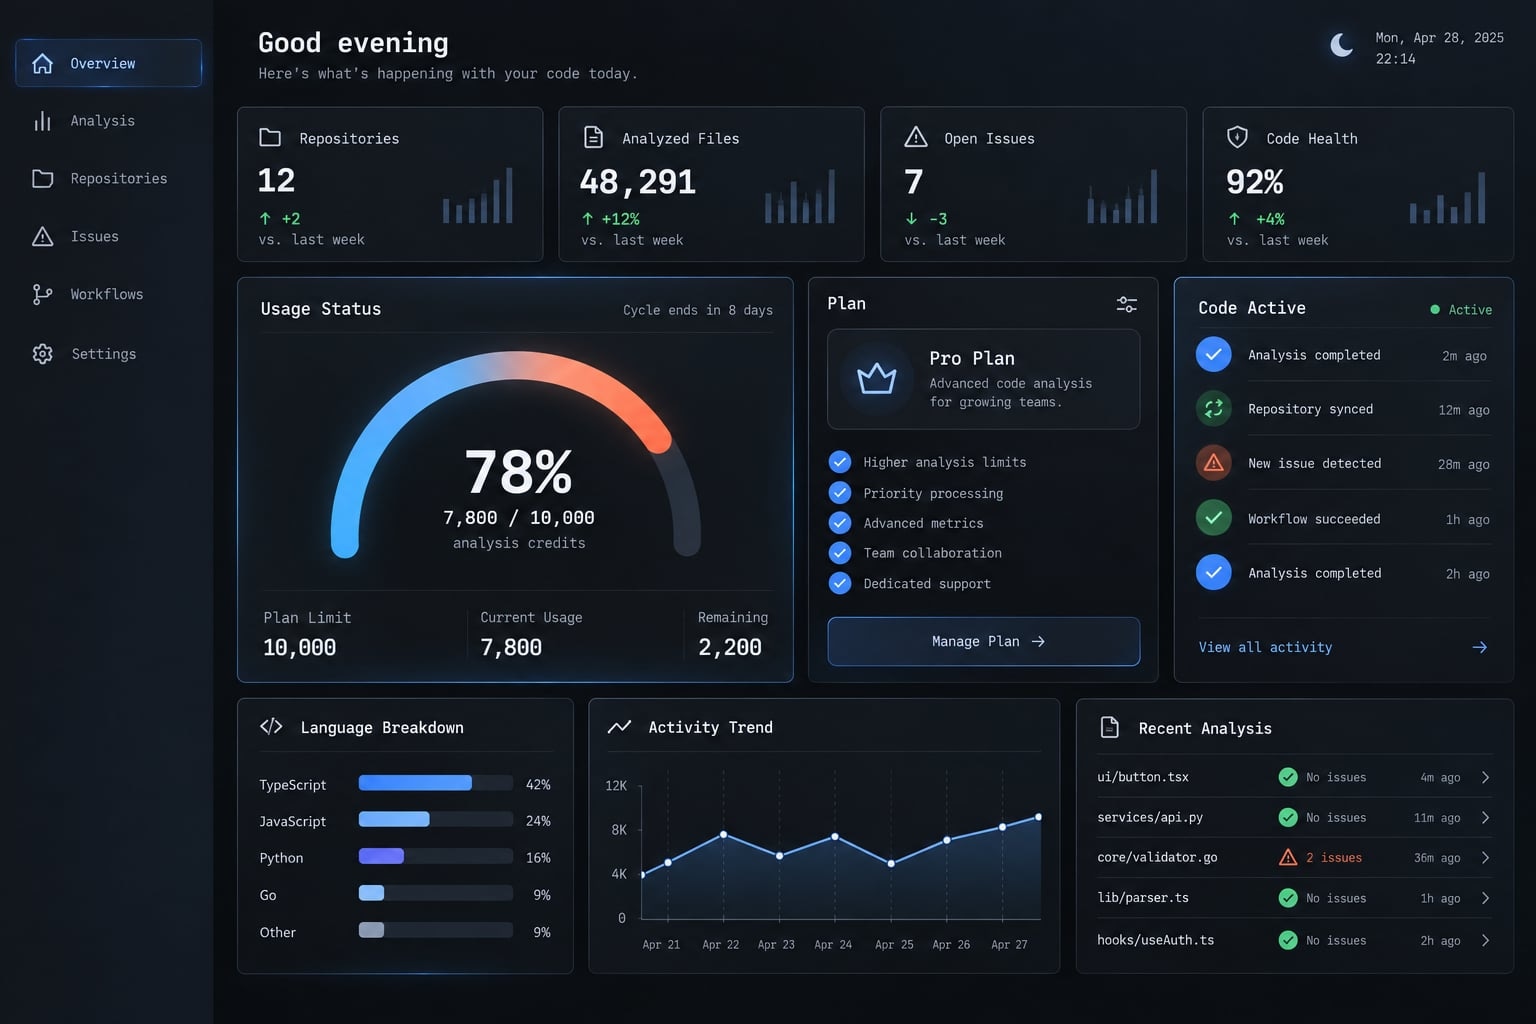Click the Go 9% progress bar

pyautogui.click(x=436, y=893)
